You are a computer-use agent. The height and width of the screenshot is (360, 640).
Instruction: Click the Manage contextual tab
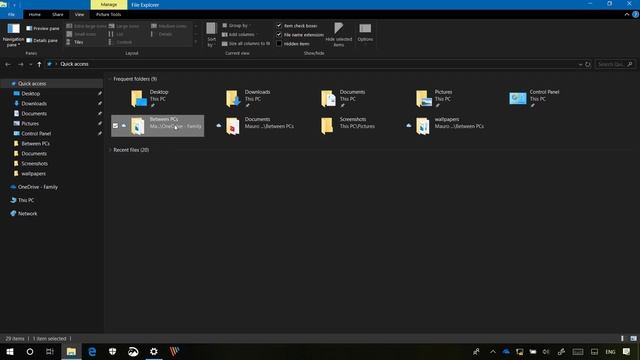(109, 4)
